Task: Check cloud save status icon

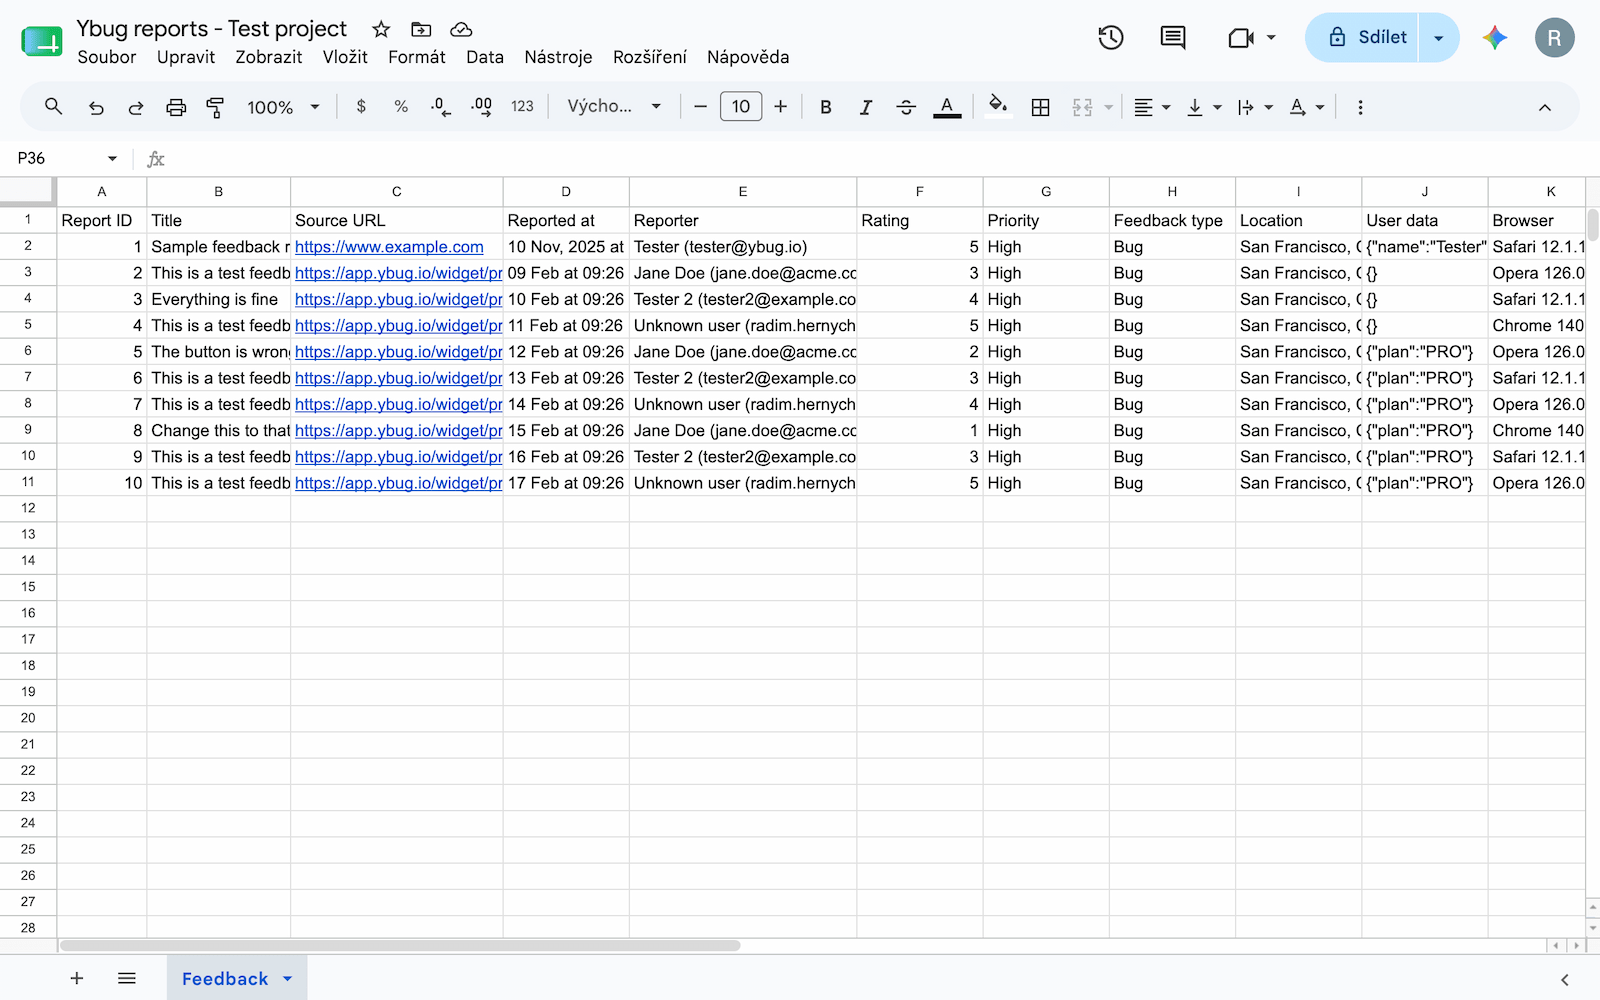Action: (461, 29)
